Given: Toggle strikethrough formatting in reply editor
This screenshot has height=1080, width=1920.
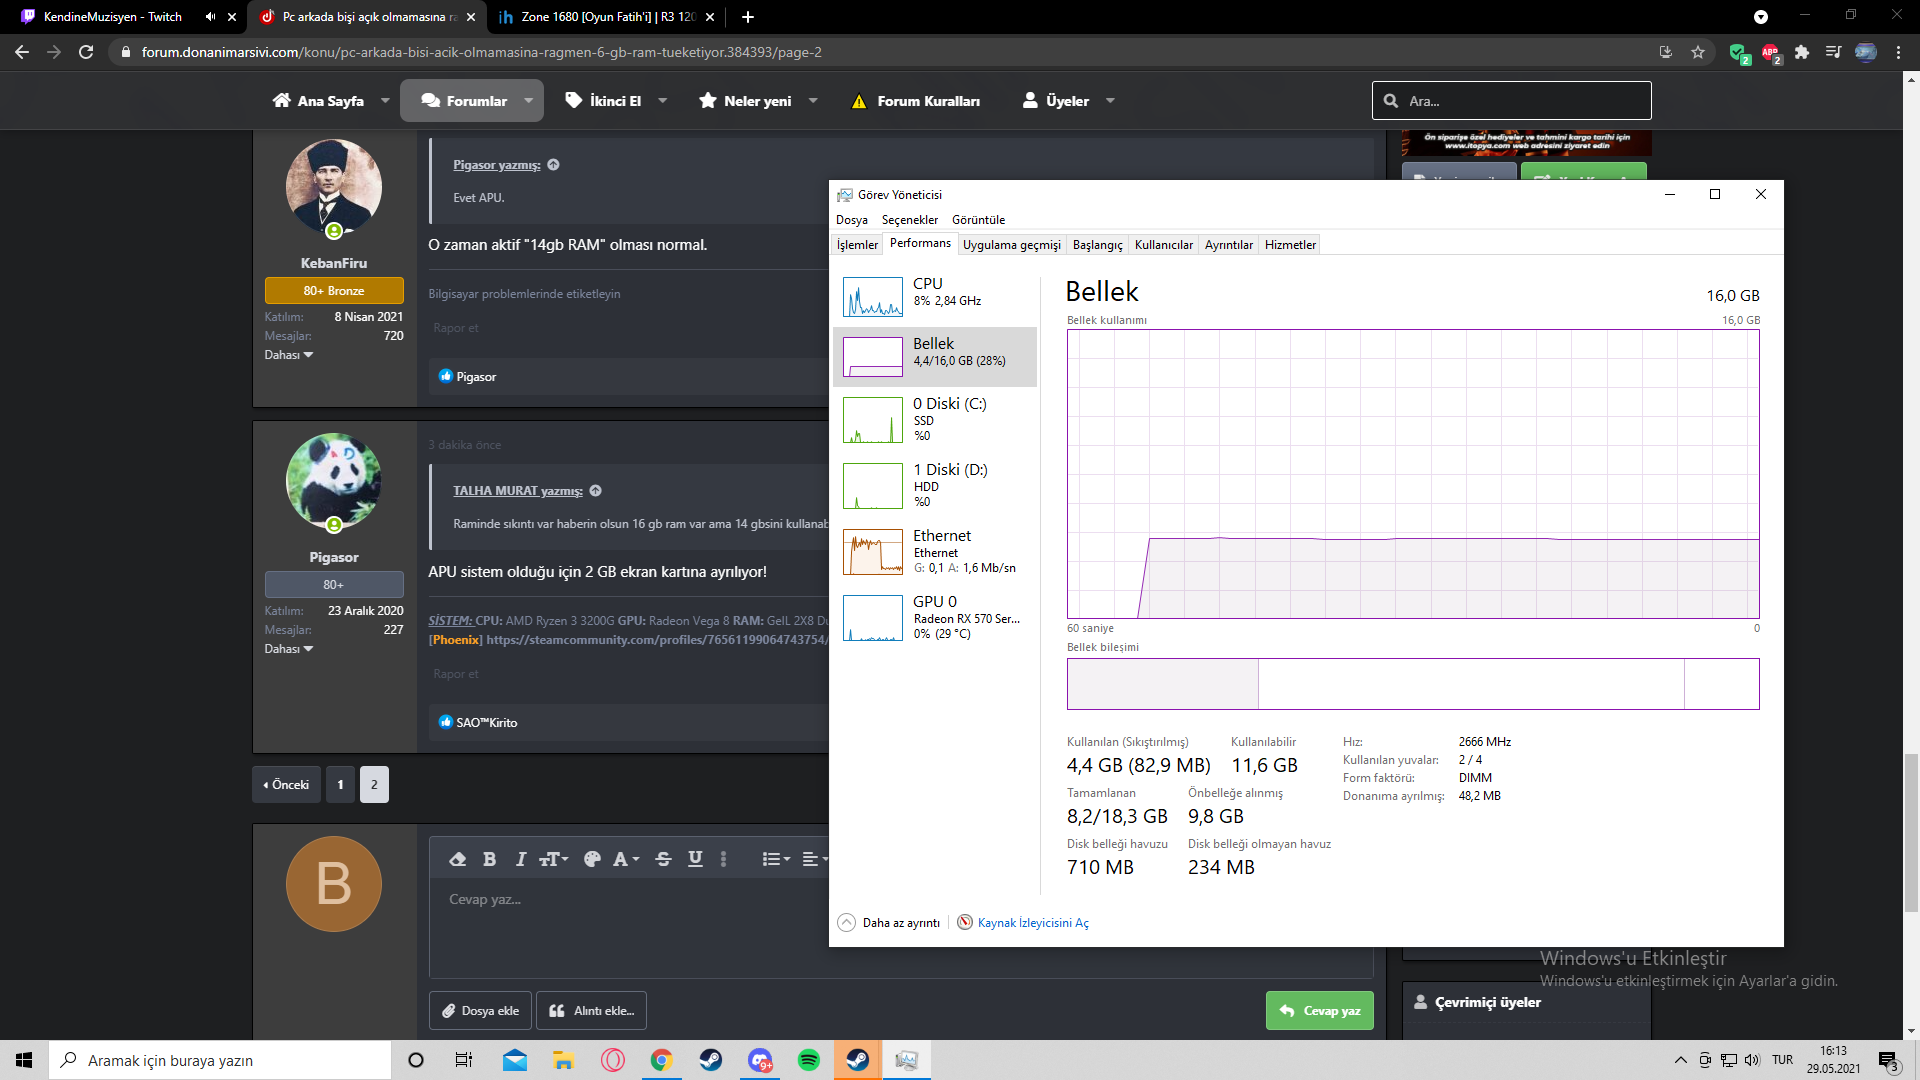Looking at the screenshot, I should point(663,859).
